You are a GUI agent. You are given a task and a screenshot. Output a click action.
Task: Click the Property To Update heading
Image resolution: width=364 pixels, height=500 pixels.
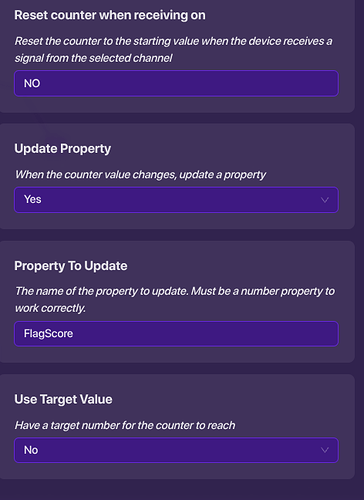click(71, 266)
